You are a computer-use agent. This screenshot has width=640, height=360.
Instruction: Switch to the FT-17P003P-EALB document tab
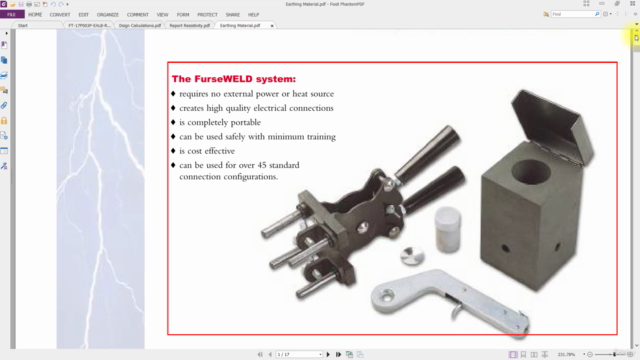pos(89,25)
